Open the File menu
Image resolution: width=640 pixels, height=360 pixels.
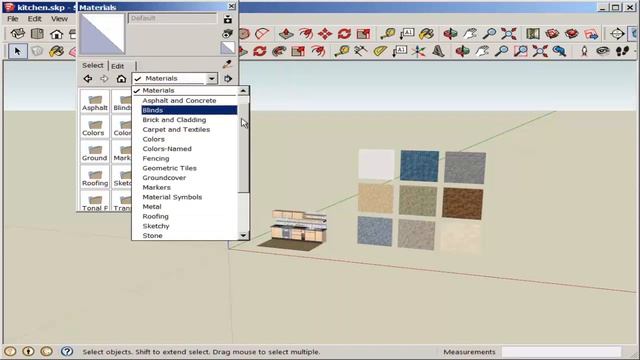click(x=13, y=19)
